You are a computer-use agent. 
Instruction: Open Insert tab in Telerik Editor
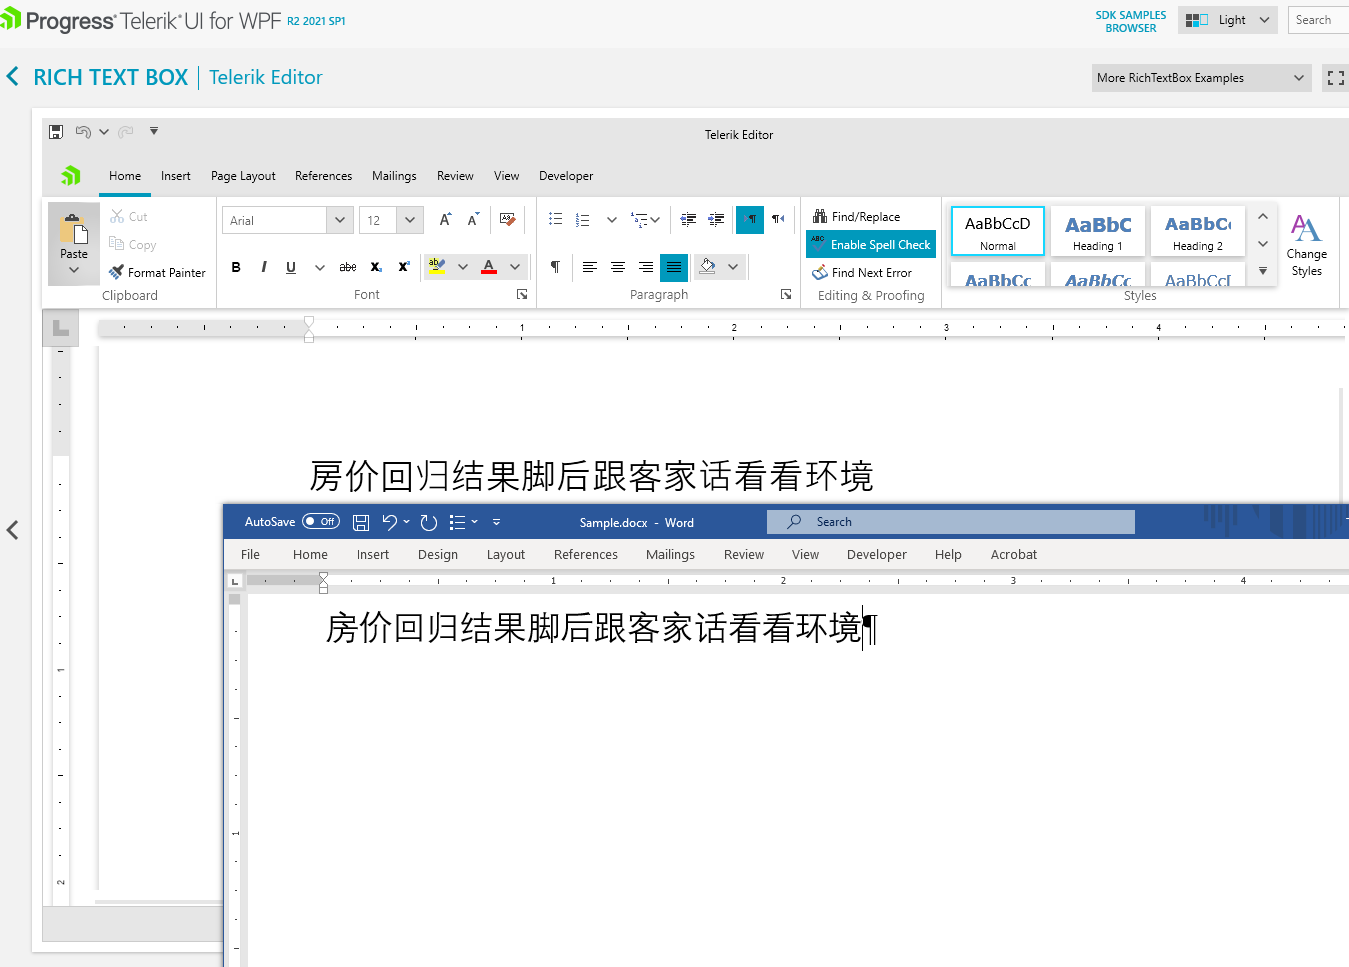(x=176, y=176)
